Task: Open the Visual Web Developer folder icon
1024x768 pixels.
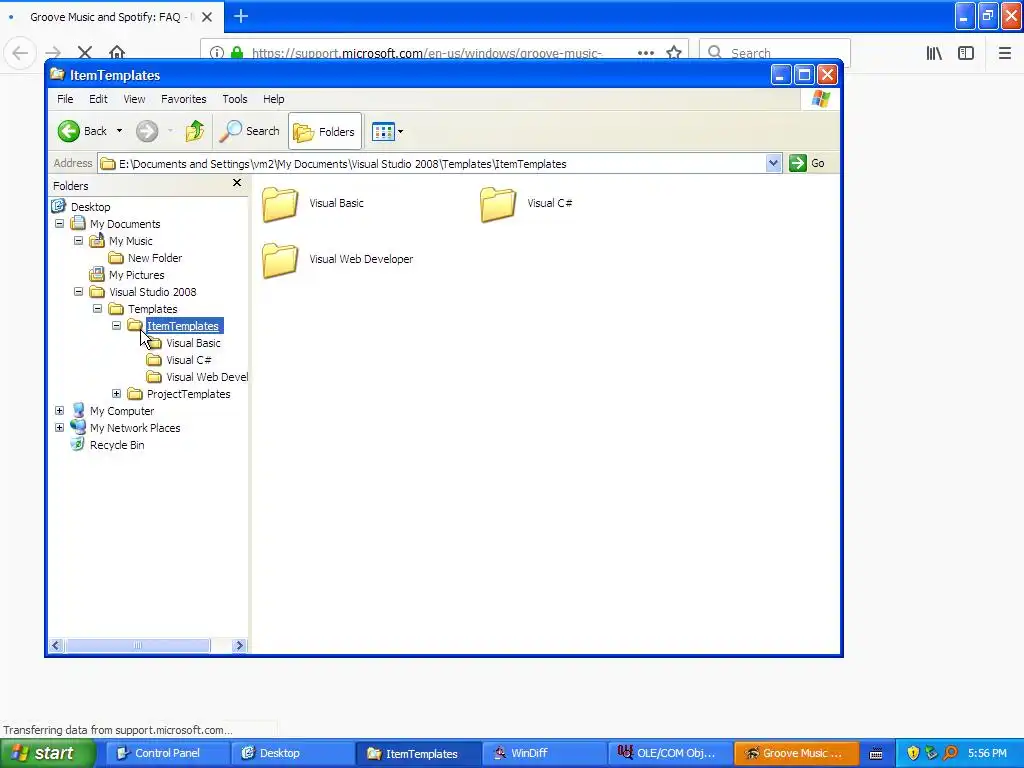Action: [x=280, y=260]
